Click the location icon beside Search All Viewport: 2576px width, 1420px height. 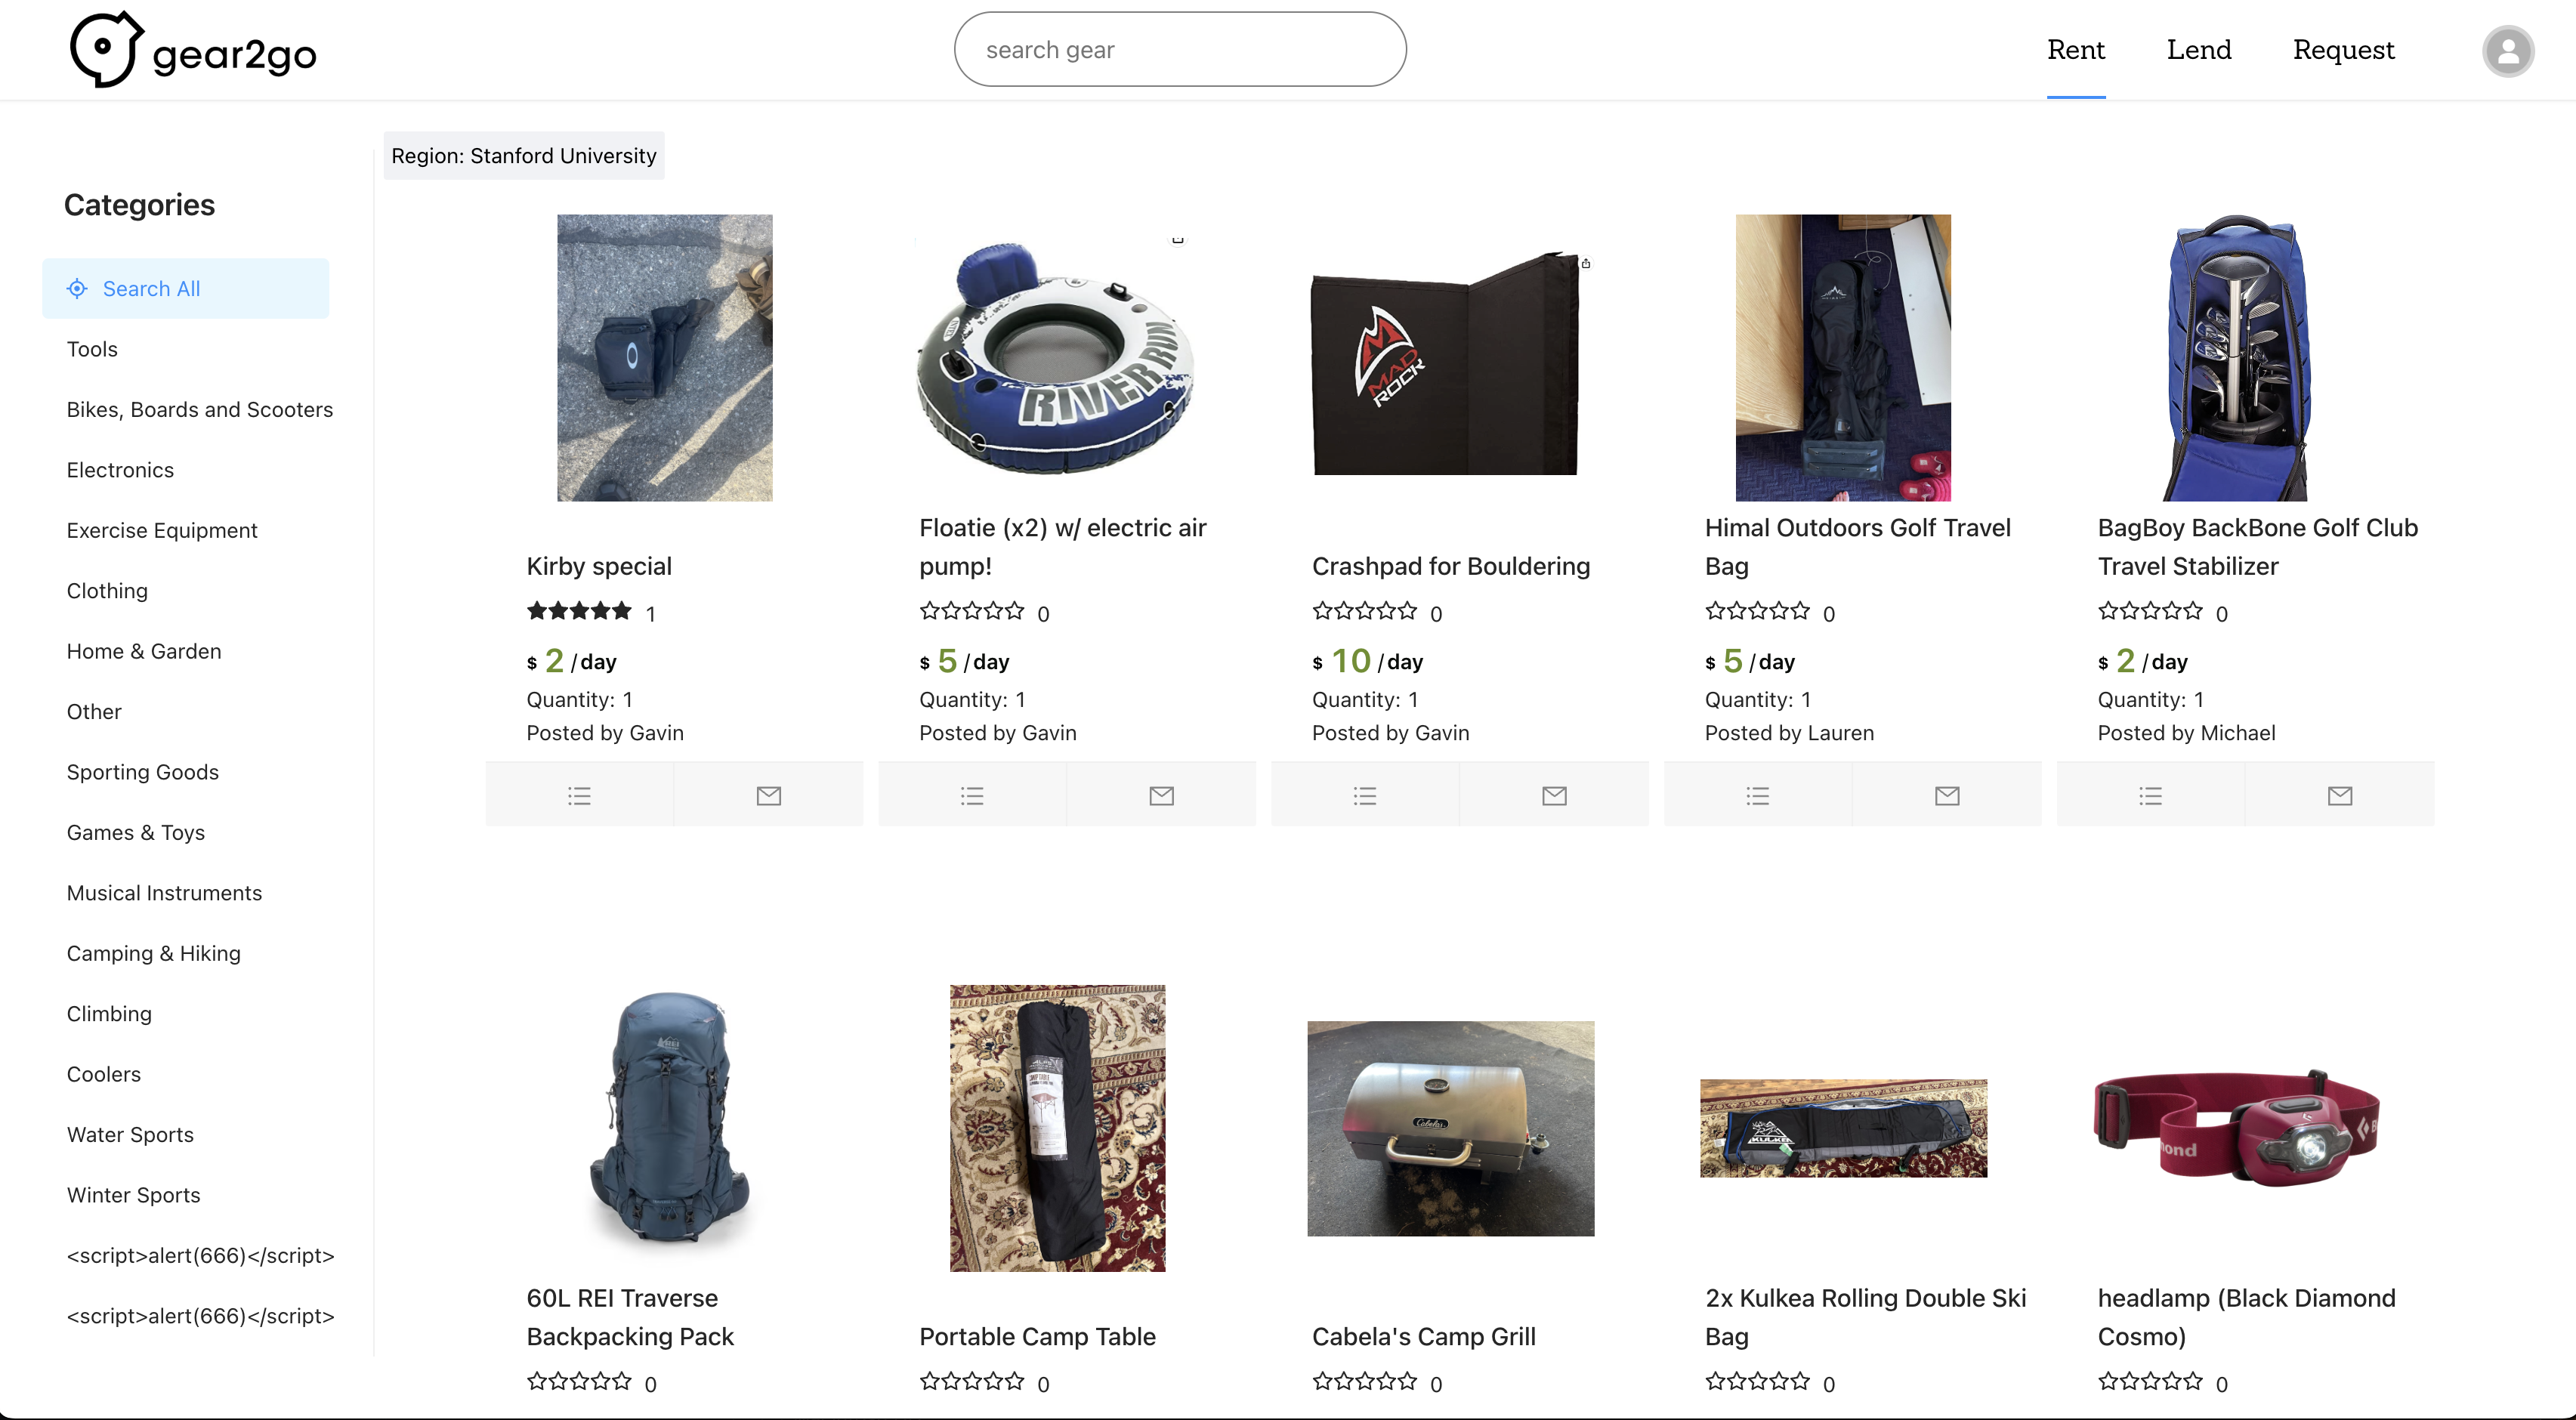77,288
